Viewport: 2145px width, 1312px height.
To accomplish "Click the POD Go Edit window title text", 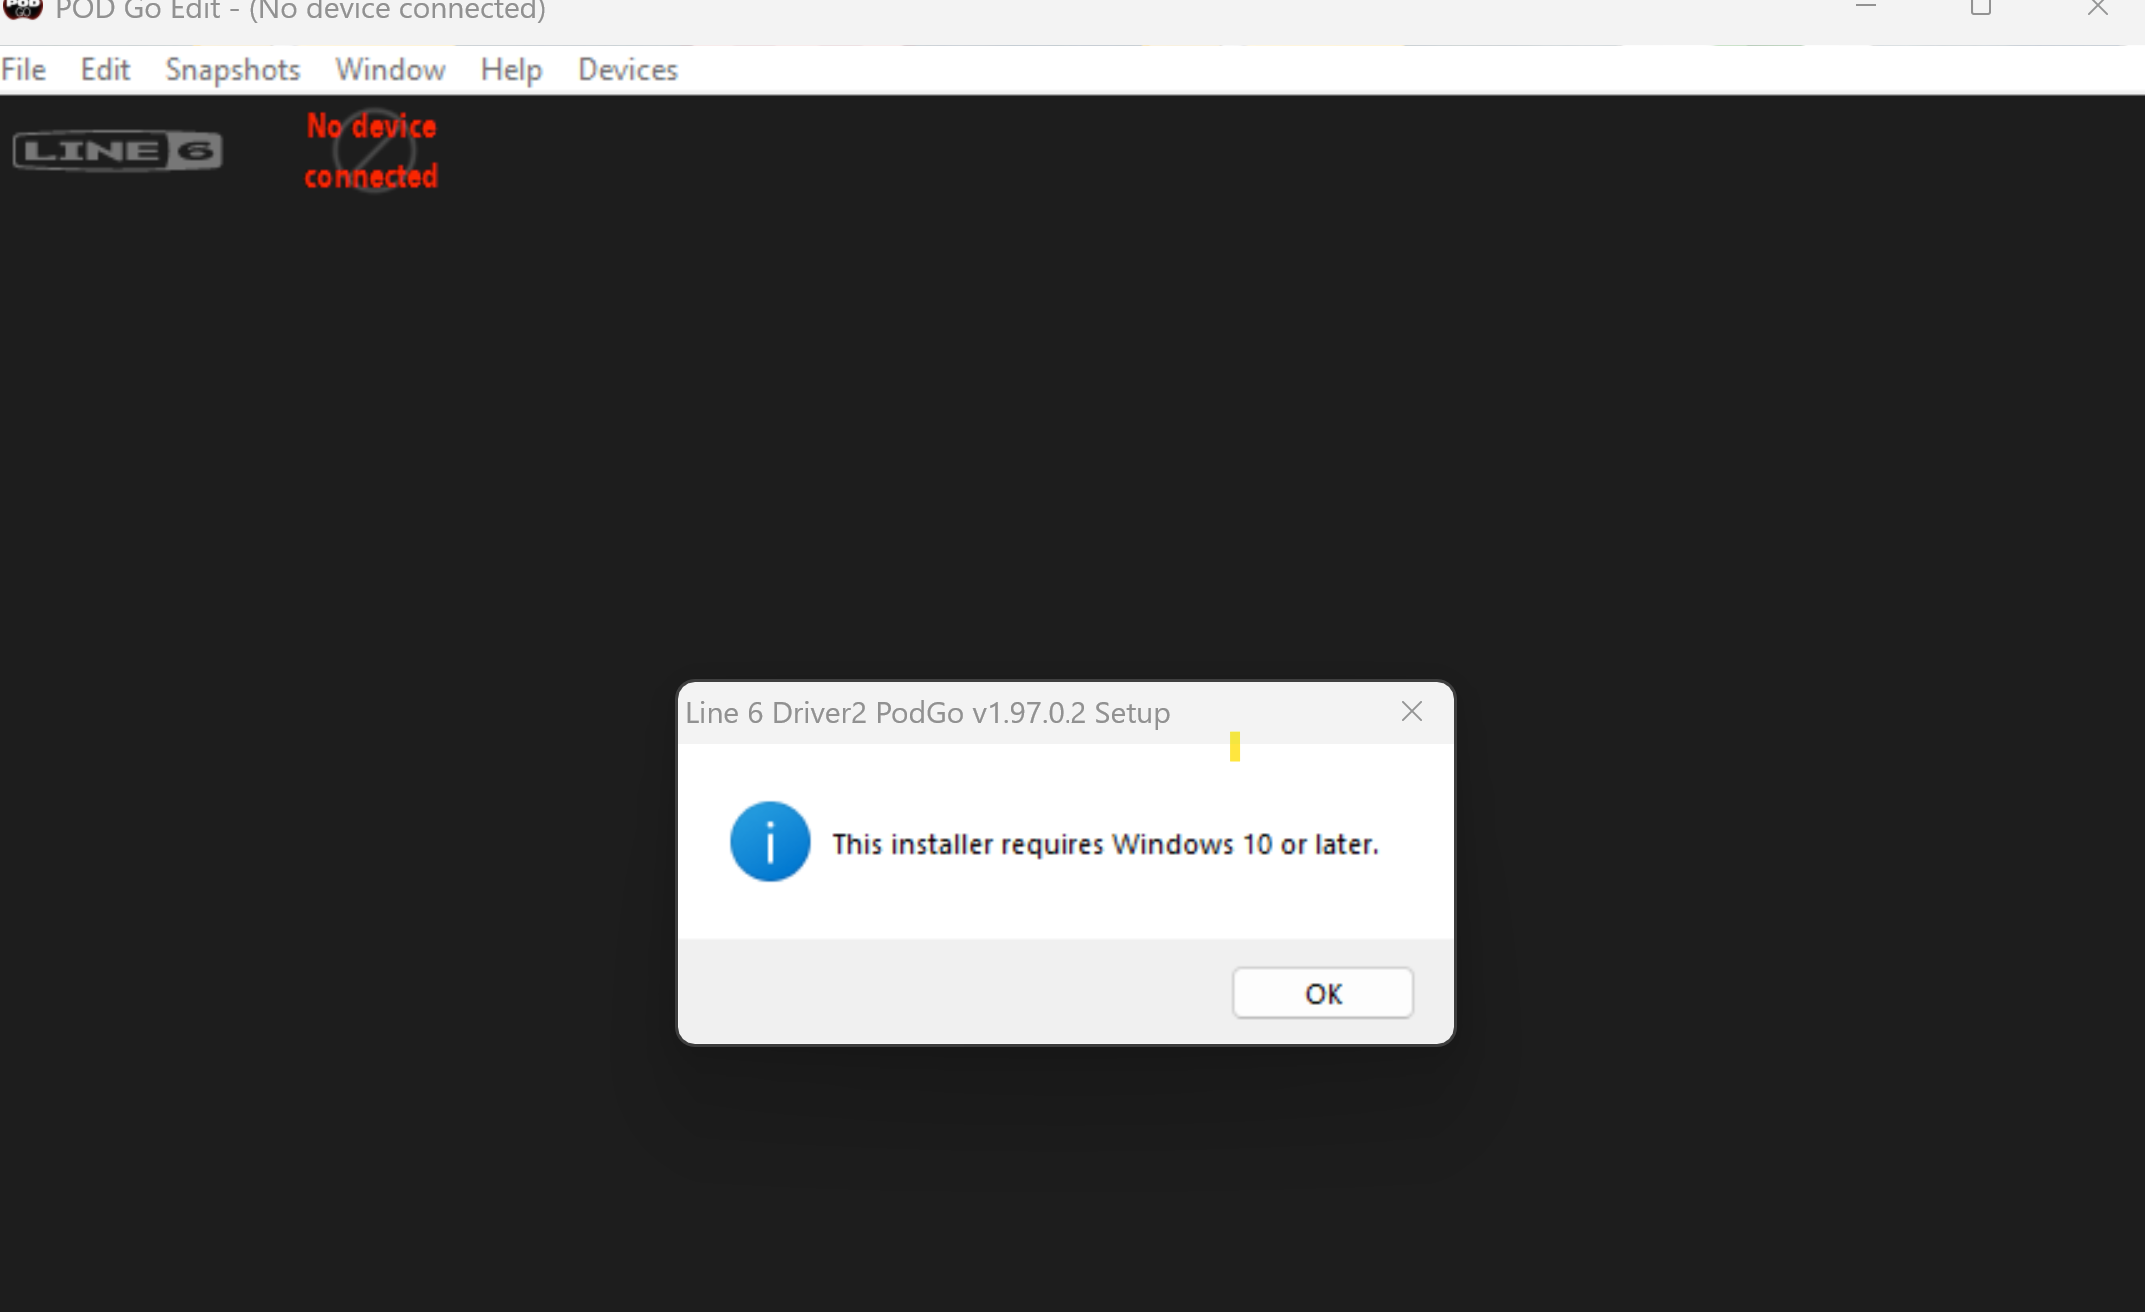I will point(300,11).
